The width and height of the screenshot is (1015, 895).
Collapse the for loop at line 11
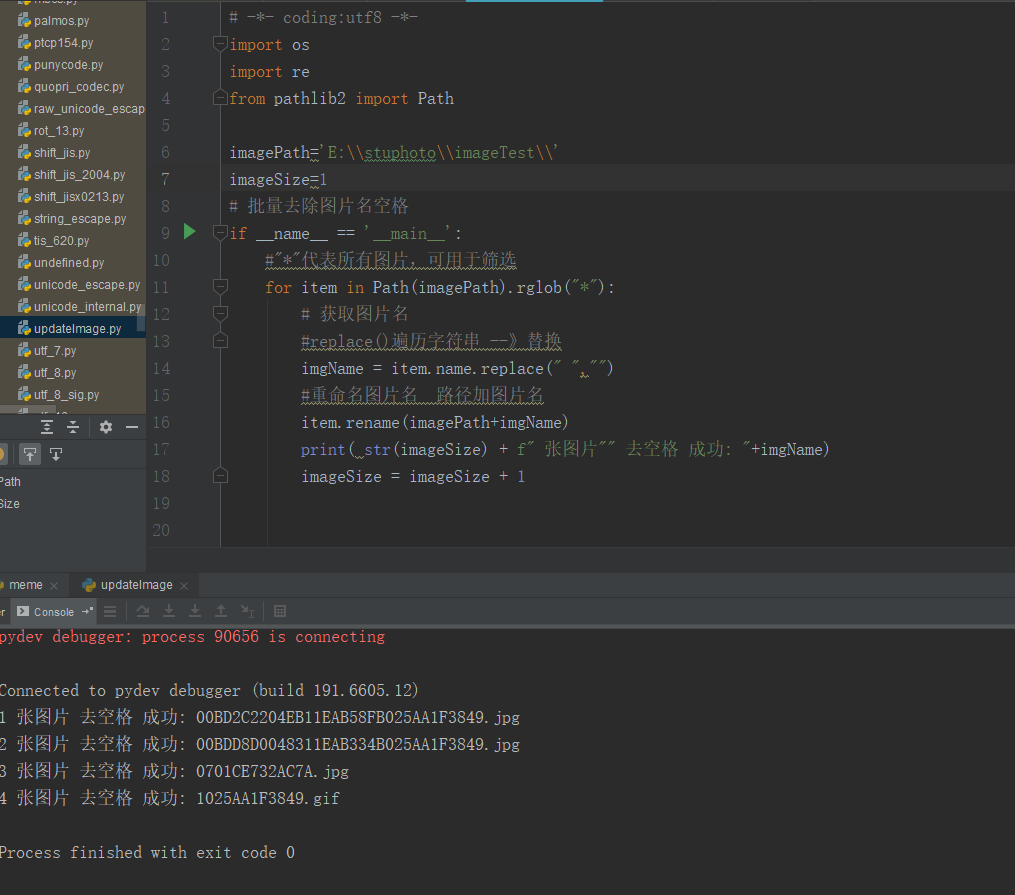(x=220, y=287)
